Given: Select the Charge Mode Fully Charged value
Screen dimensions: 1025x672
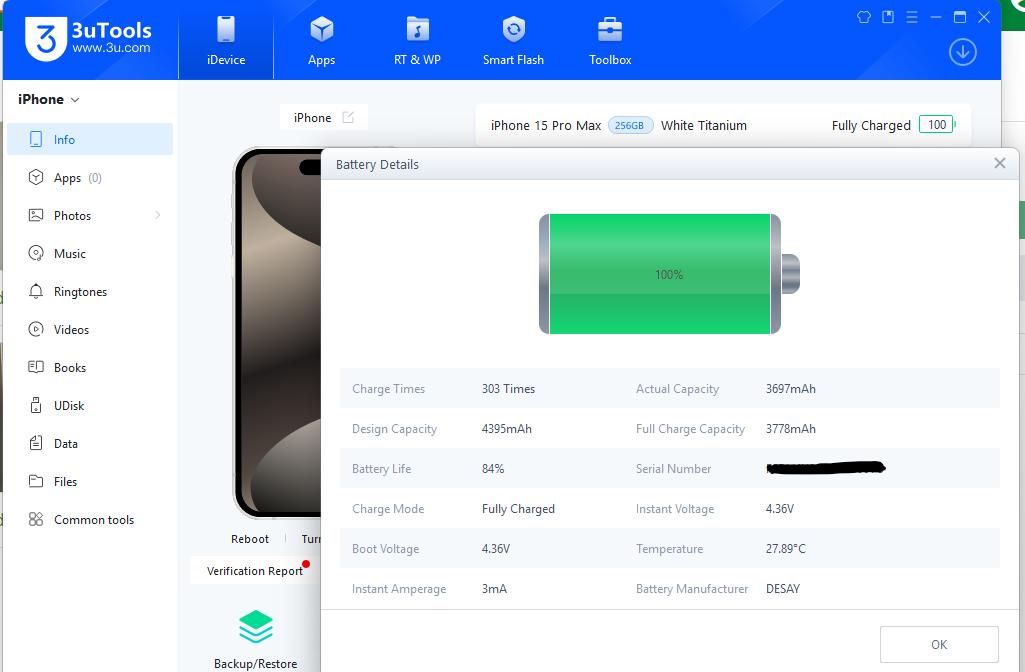Looking at the screenshot, I should point(518,509).
